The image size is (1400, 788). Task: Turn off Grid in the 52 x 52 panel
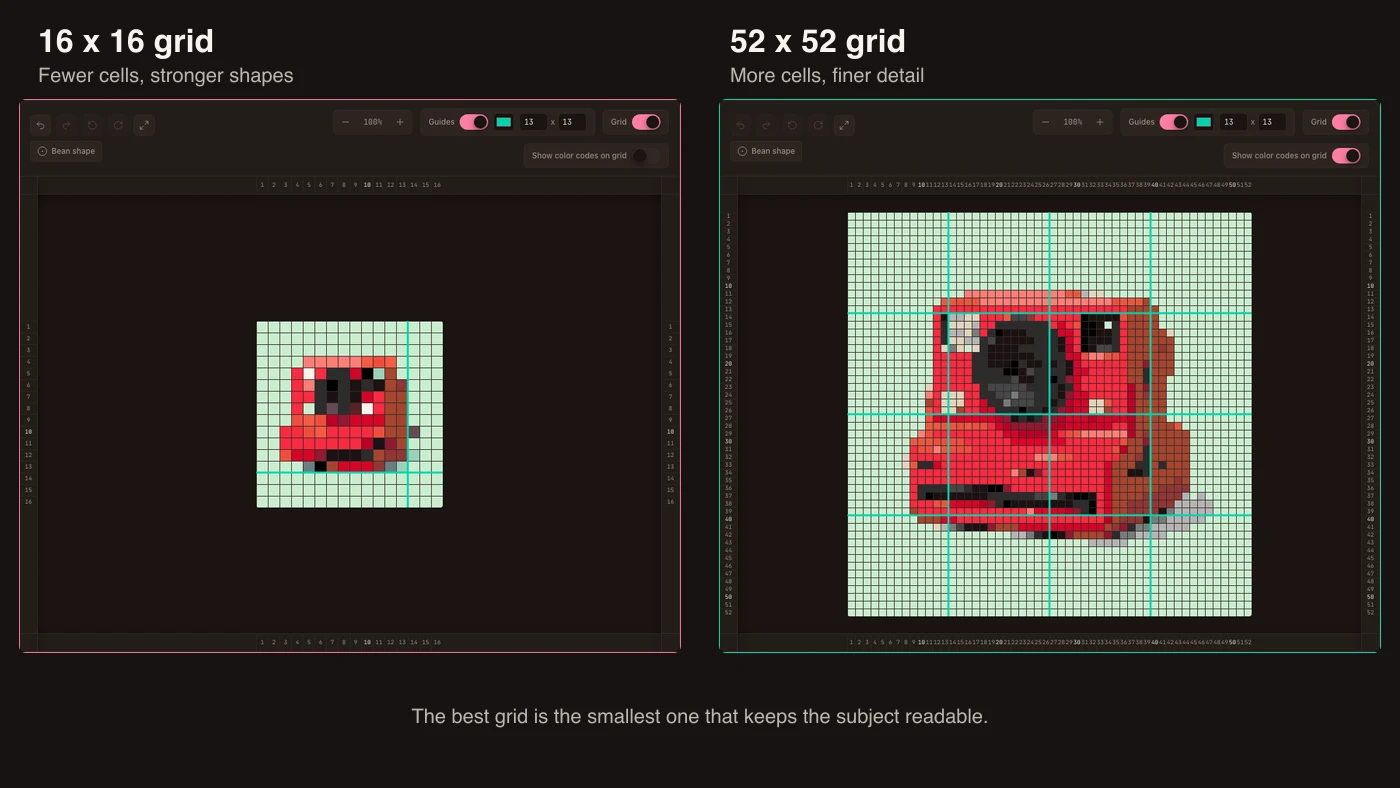click(x=1346, y=122)
